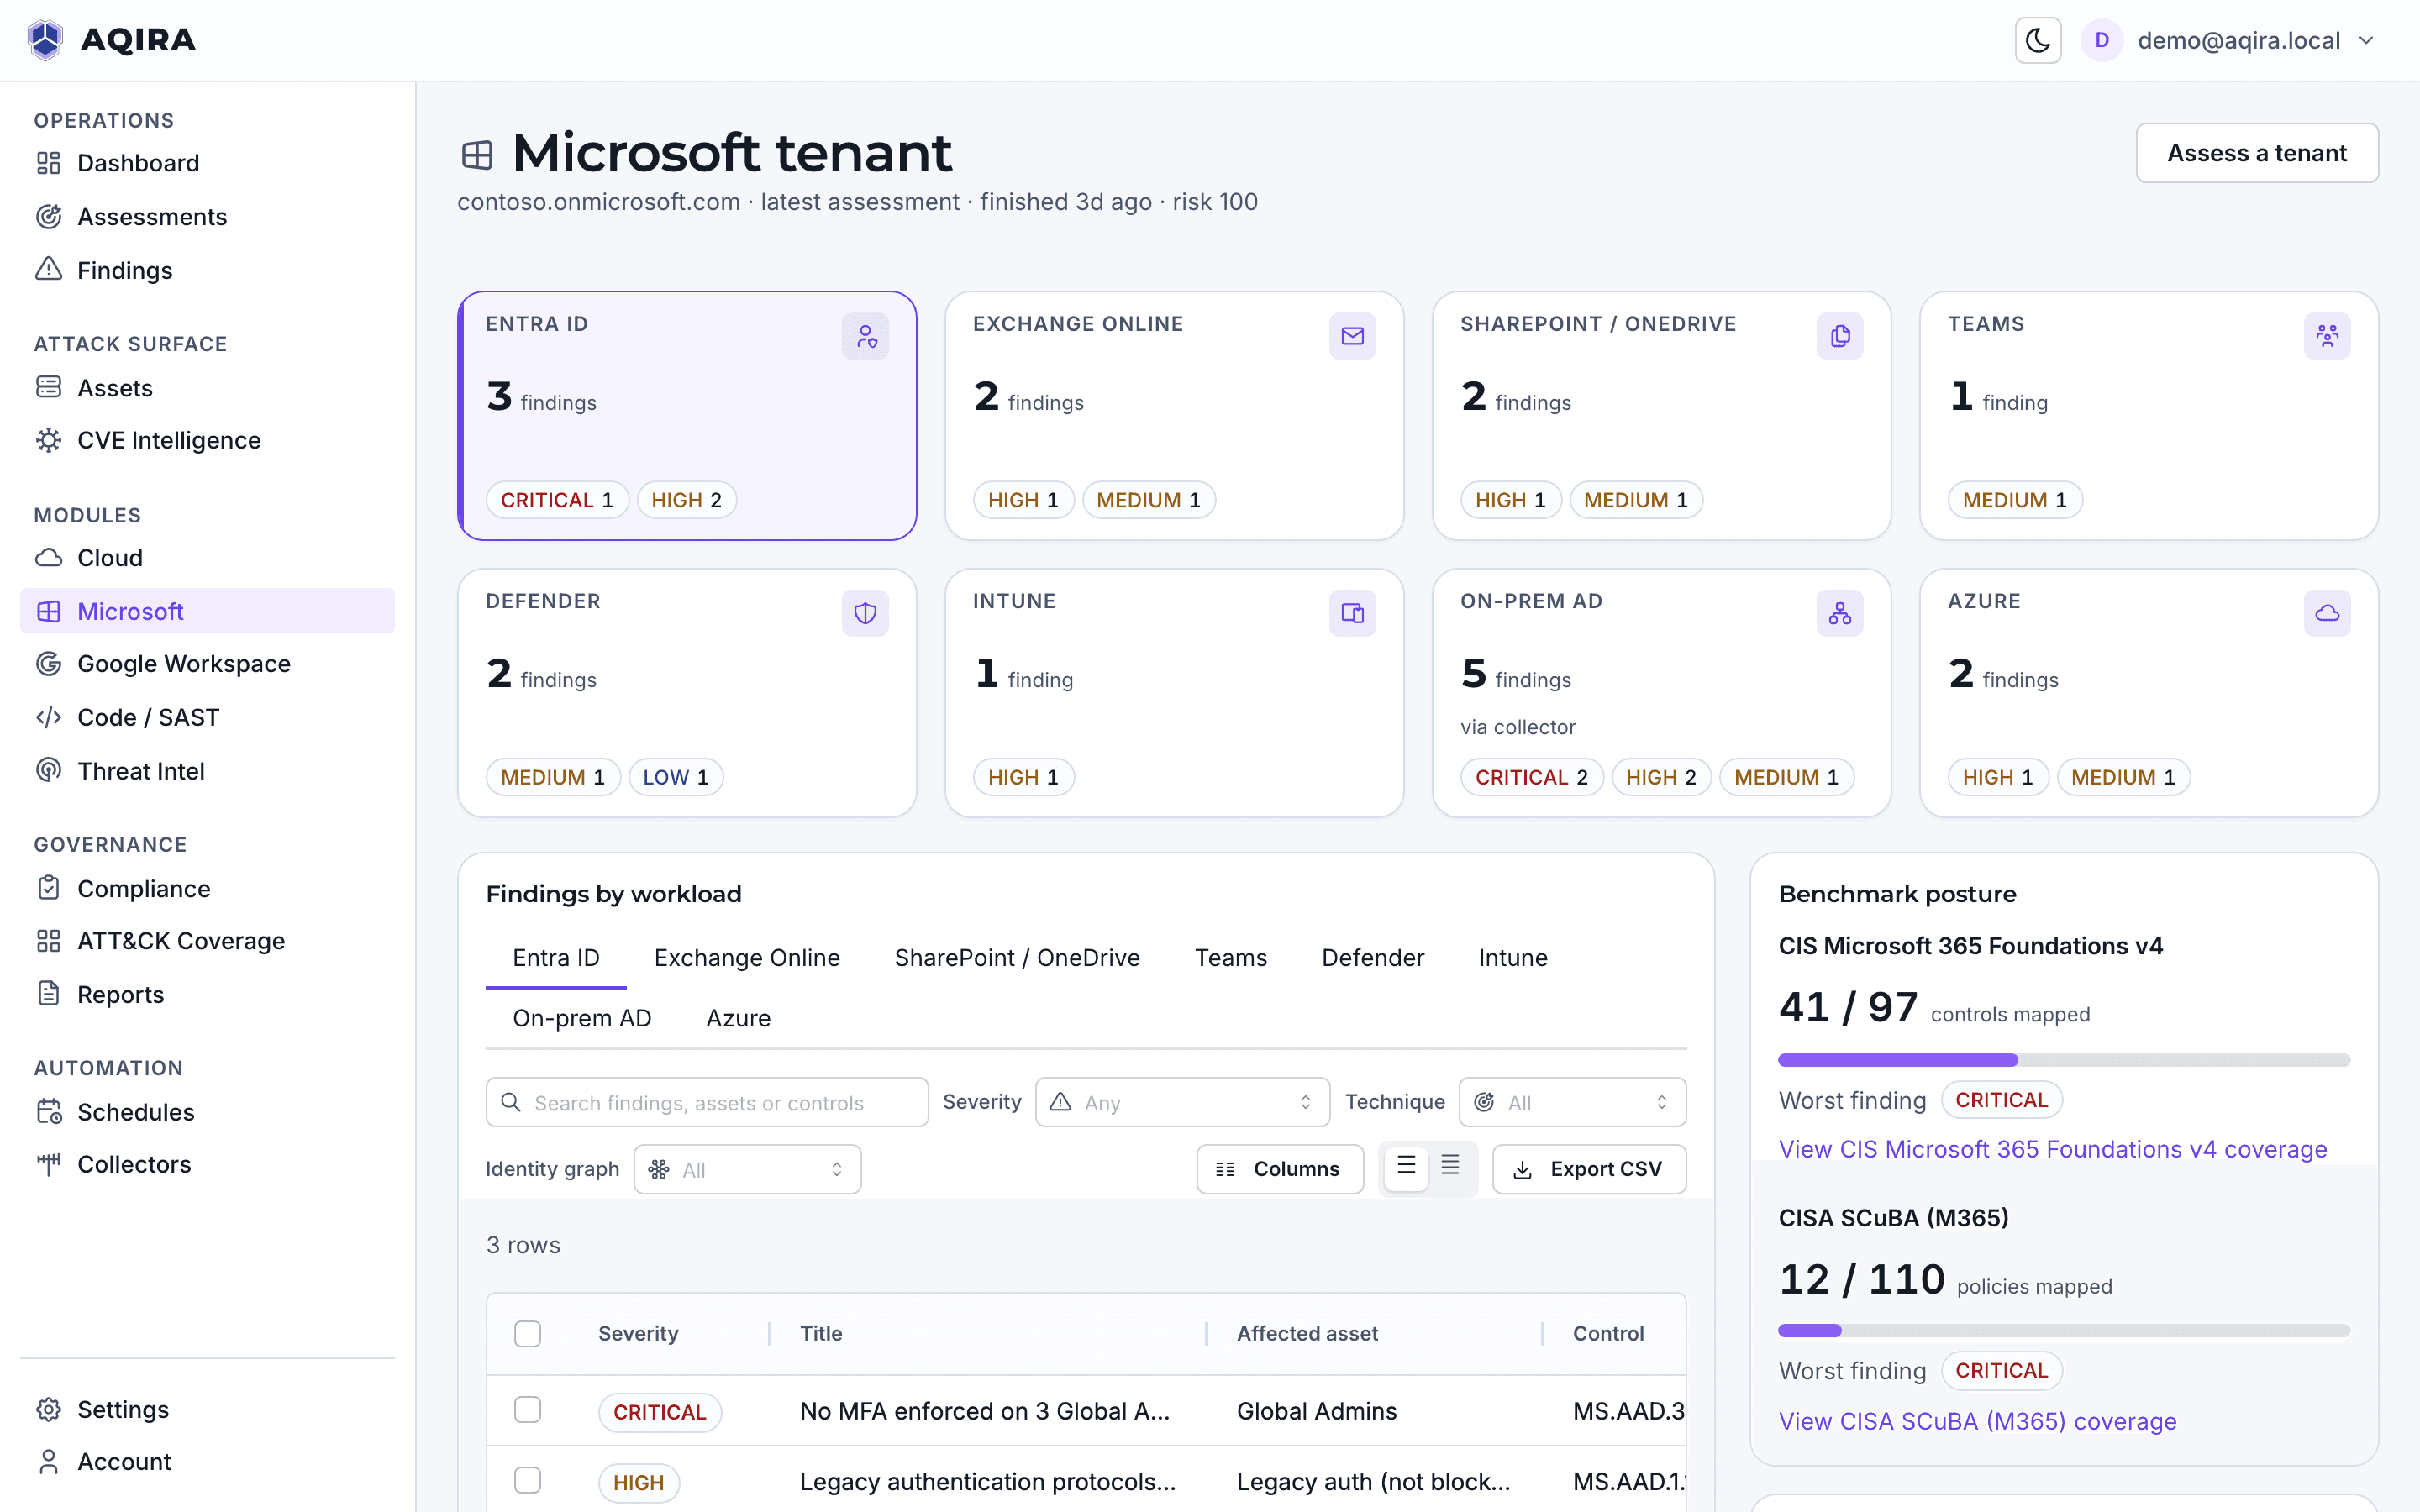Open Assets via its sidebar icon
Viewport: 2420px width, 1512px height.
coord(48,387)
